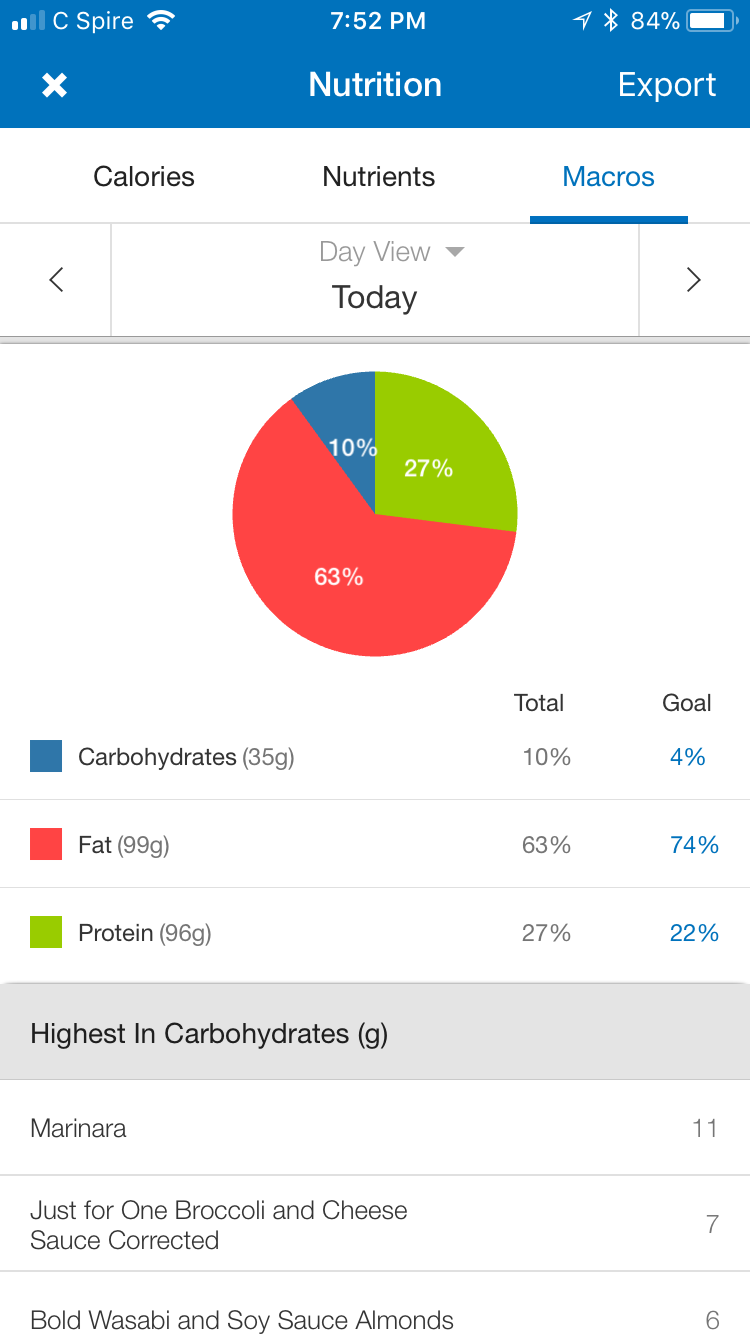Tap the battery icon in status bar

tap(711, 21)
